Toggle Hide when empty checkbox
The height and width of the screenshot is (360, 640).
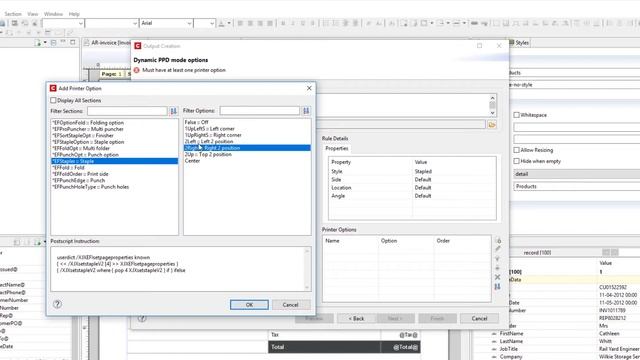(x=516, y=161)
